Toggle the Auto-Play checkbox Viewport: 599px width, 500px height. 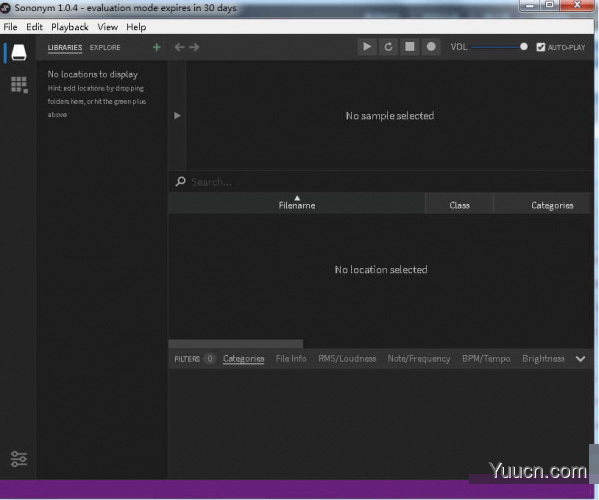click(541, 47)
